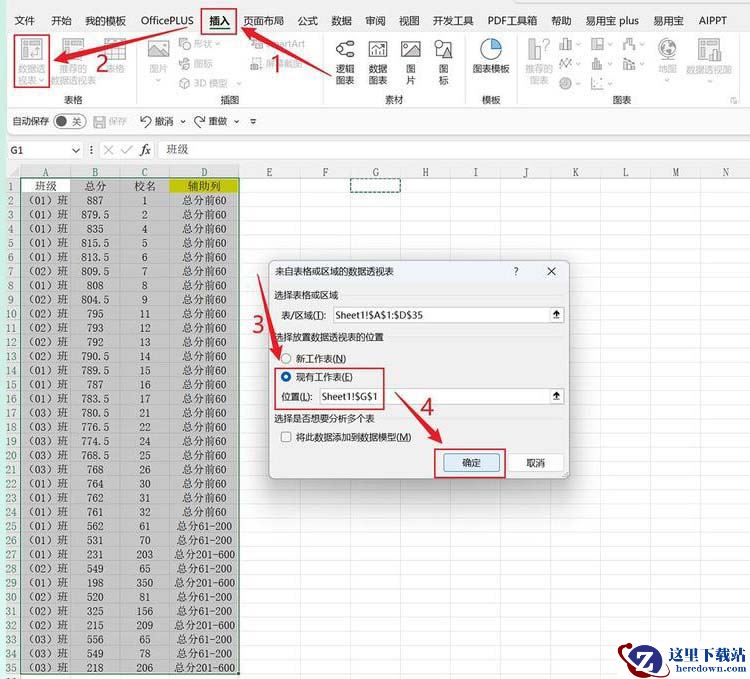Image resolution: width=750 pixels, height=679 pixels.
Task: Insert a statistic histogram chart
Action: tap(597, 64)
